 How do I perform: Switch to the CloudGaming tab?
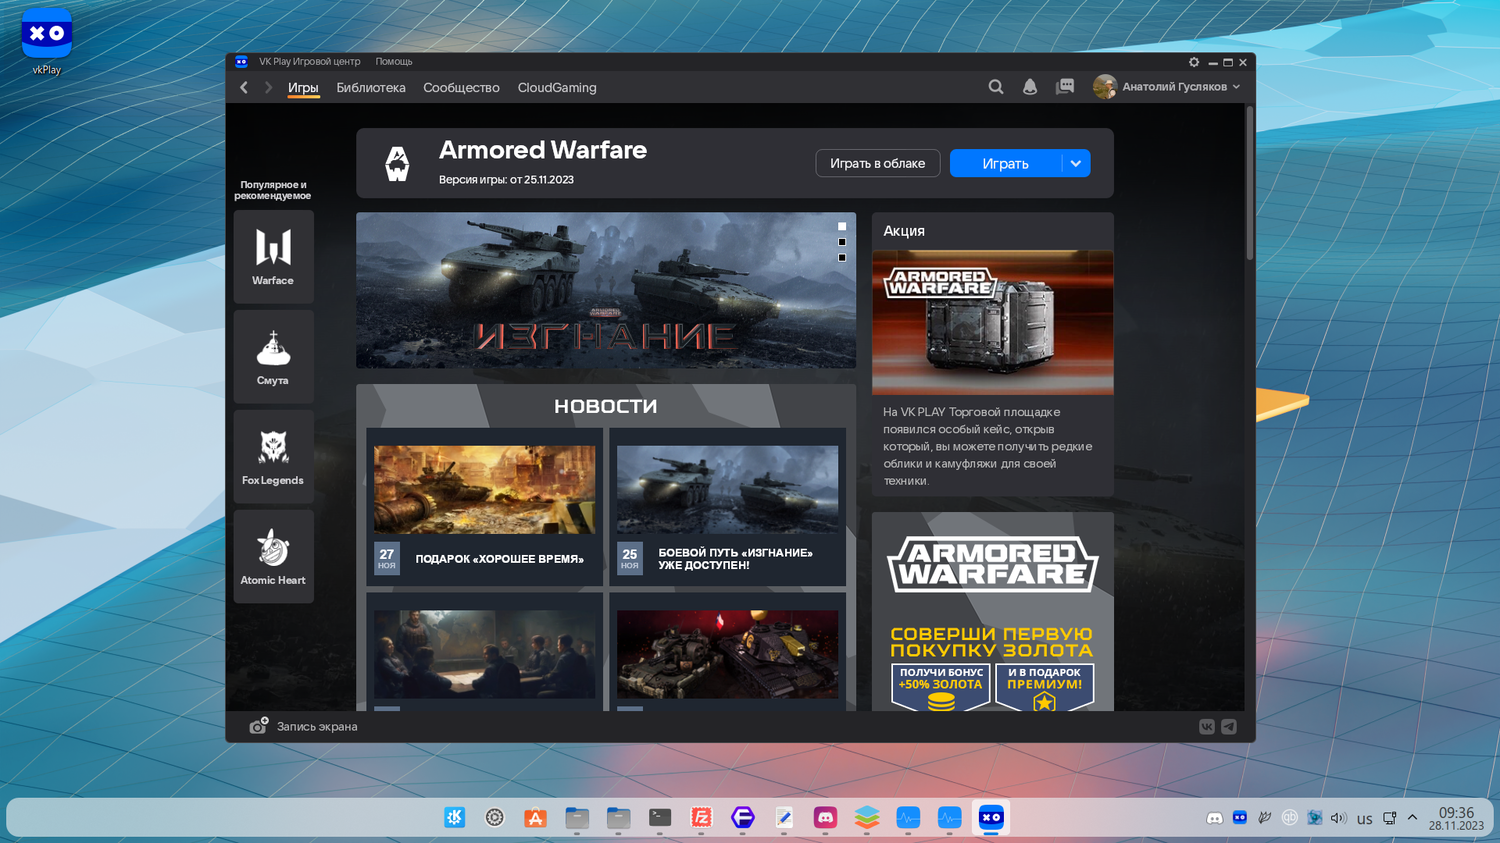(x=557, y=88)
